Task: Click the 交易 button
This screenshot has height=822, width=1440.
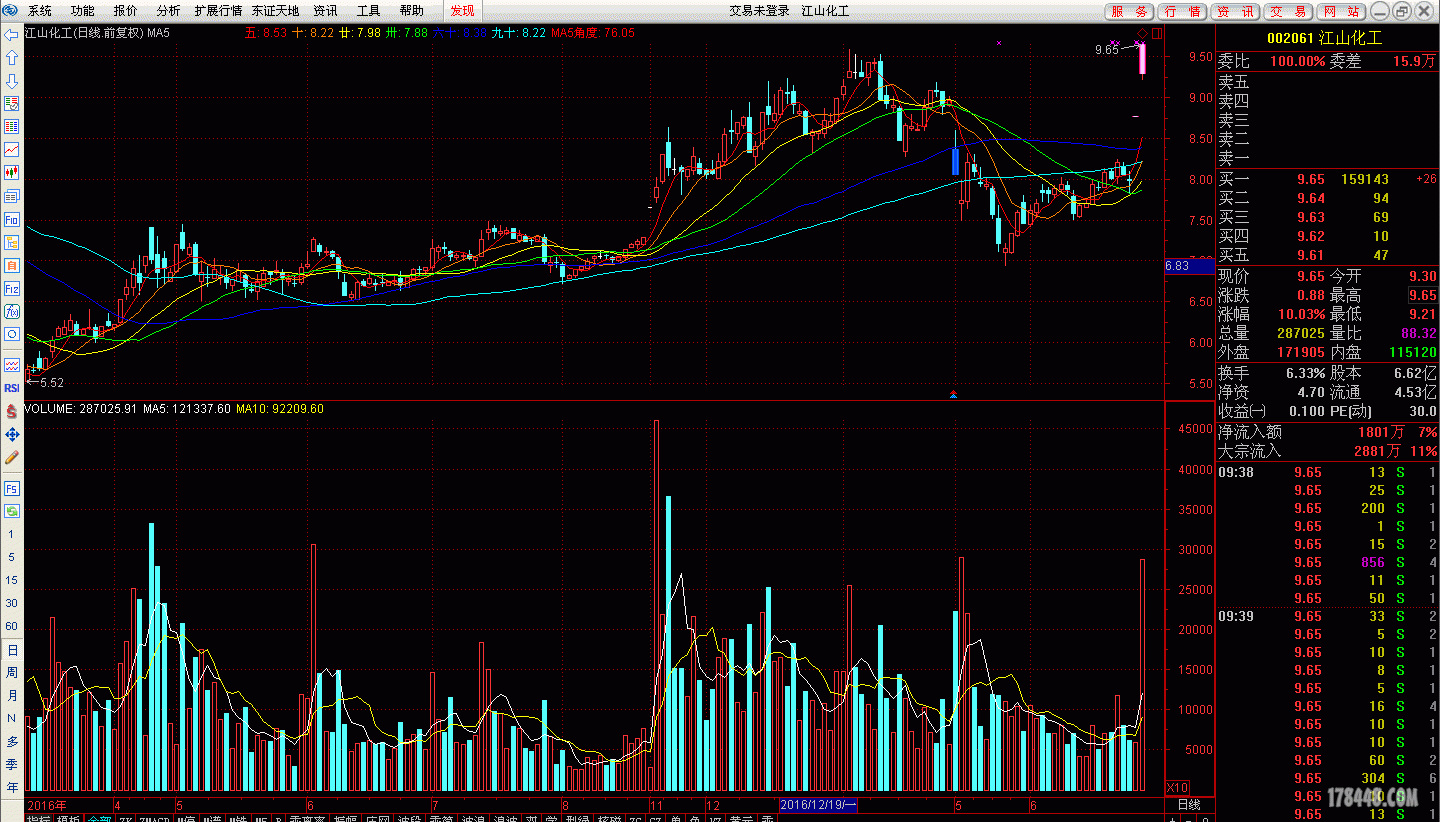Action: [1289, 11]
